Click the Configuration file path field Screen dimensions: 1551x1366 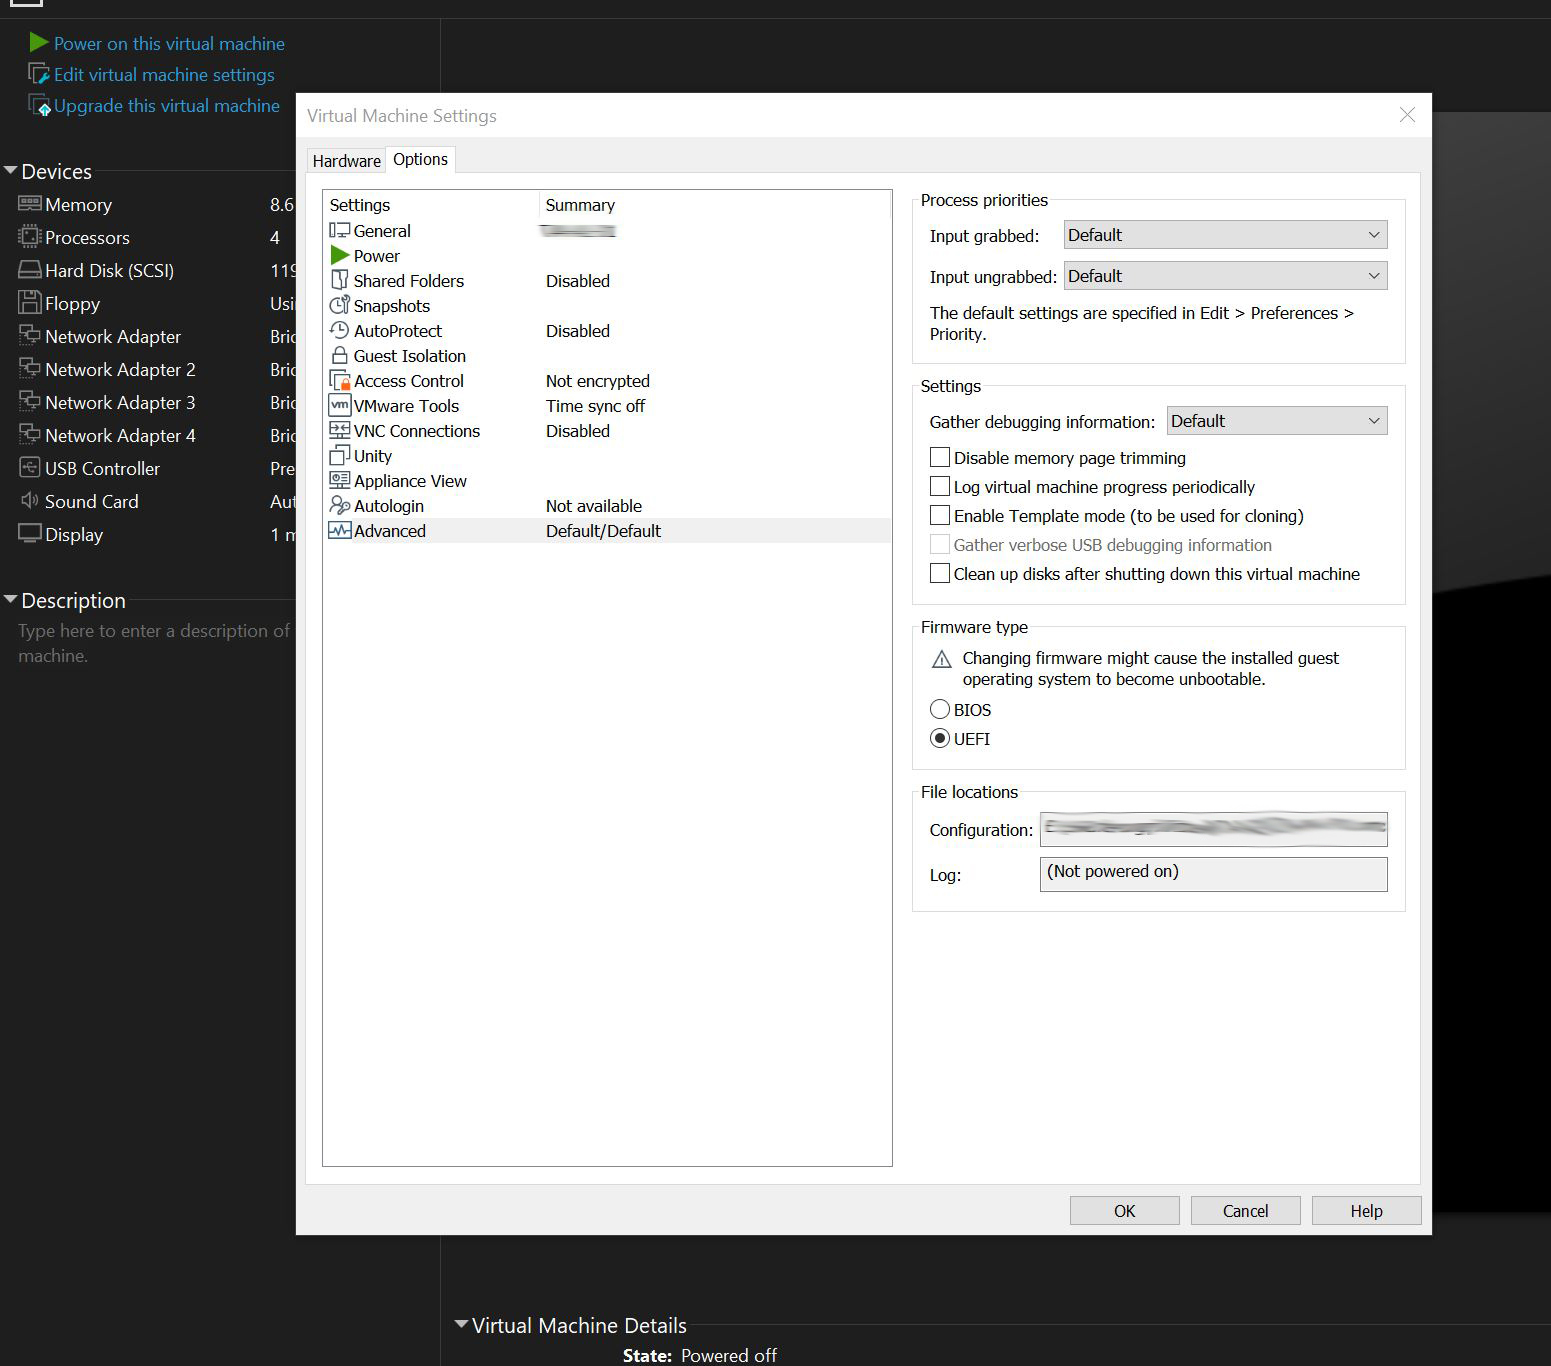click(1213, 830)
